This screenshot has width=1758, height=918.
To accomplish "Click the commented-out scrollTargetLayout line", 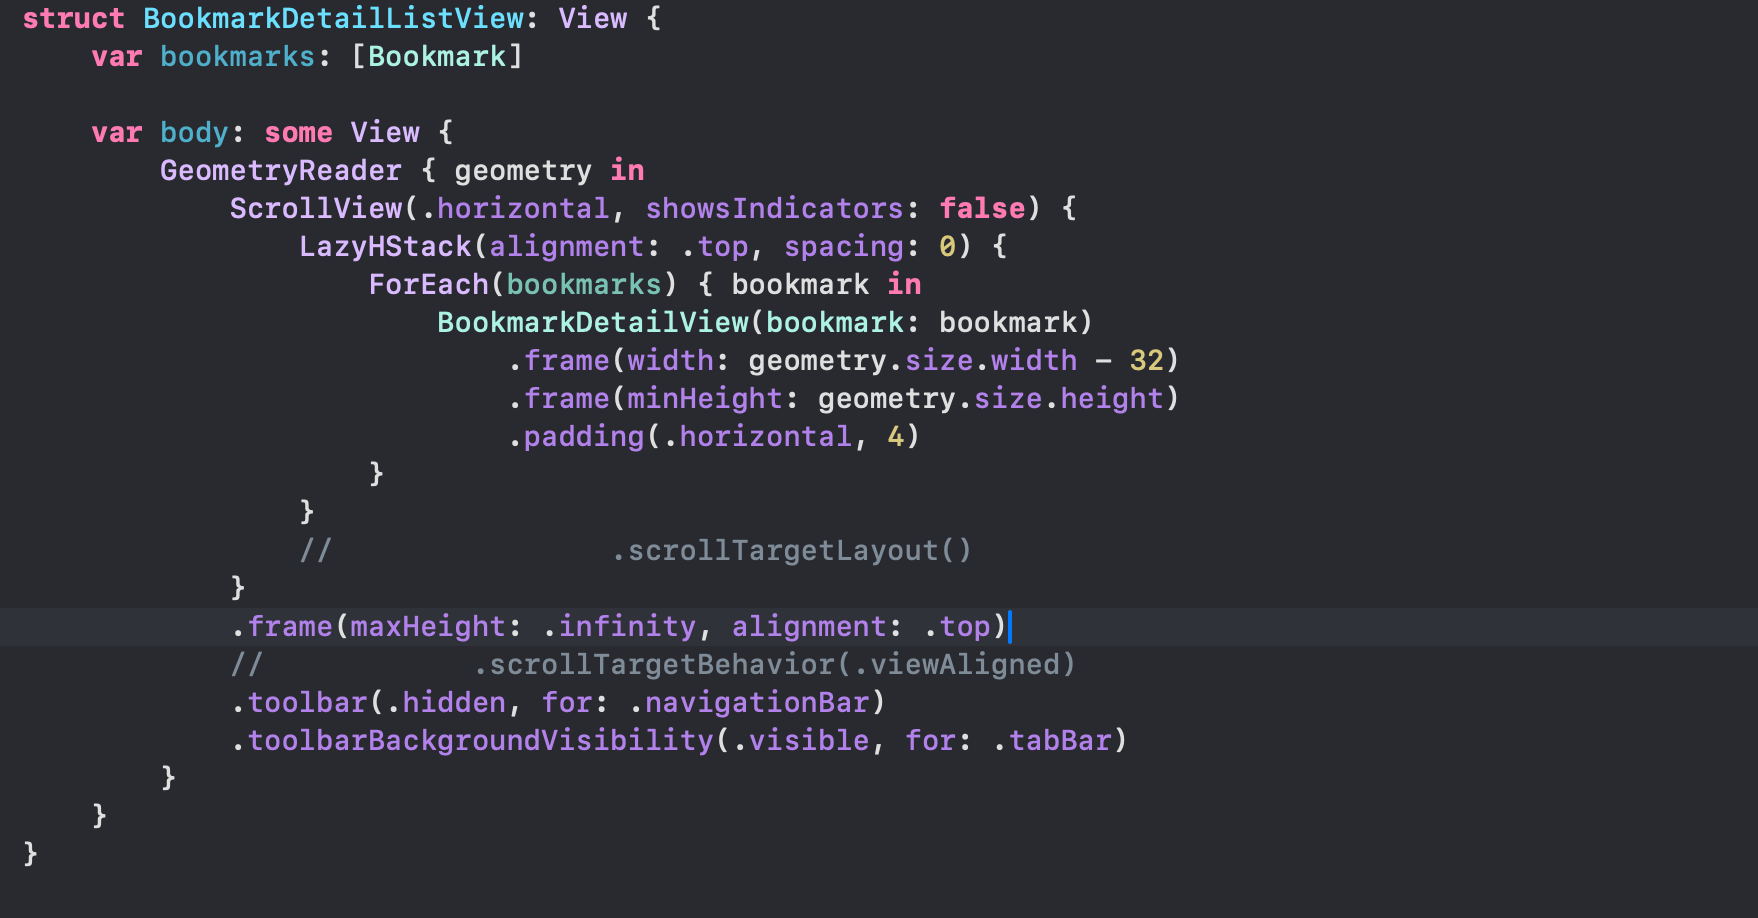I will pos(790,551).
